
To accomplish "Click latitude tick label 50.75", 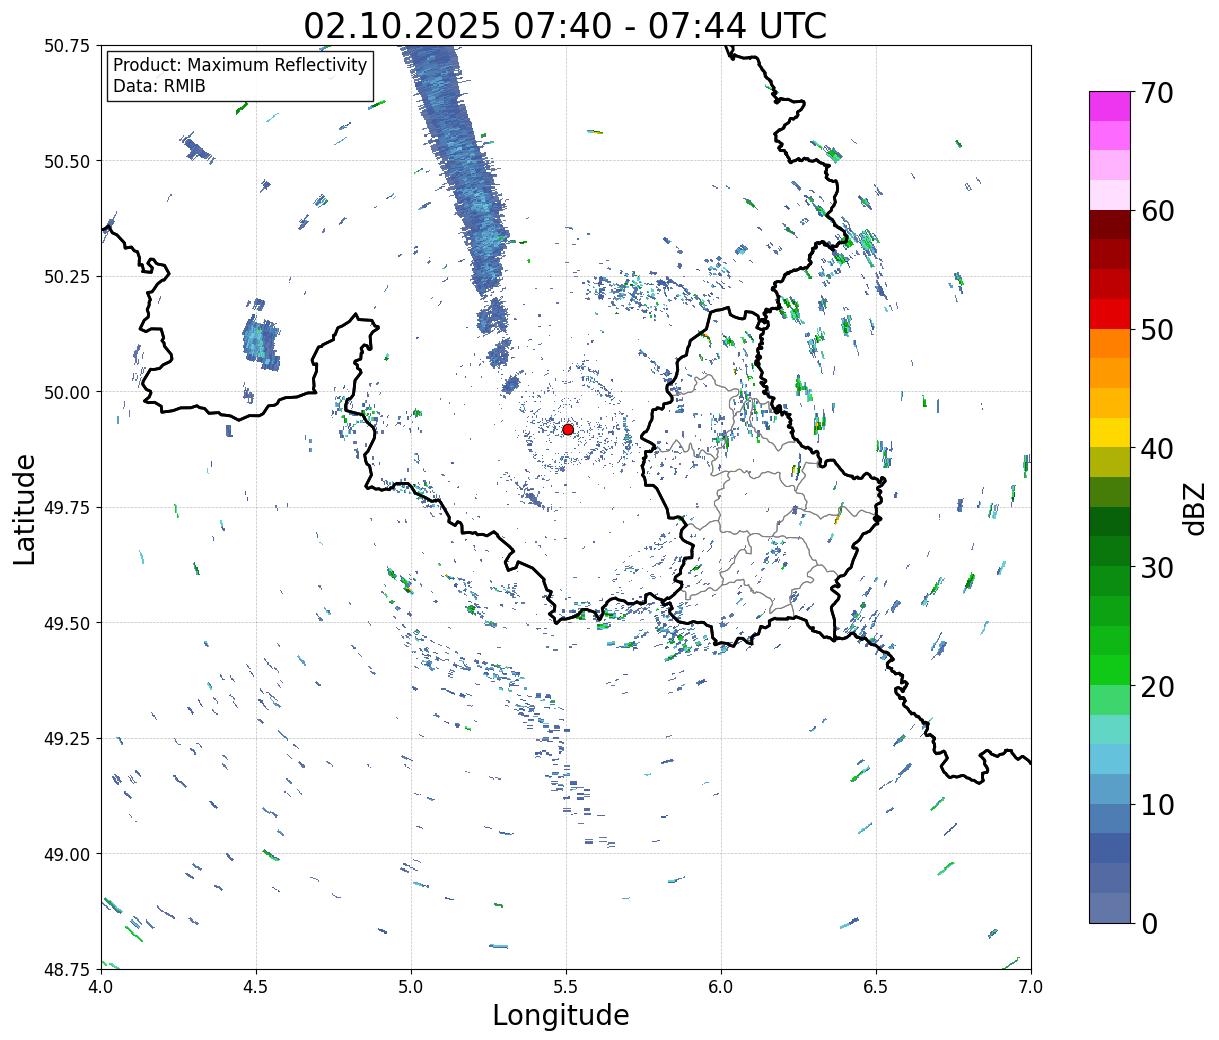I will pyautogui.click(x=67, y=46).
